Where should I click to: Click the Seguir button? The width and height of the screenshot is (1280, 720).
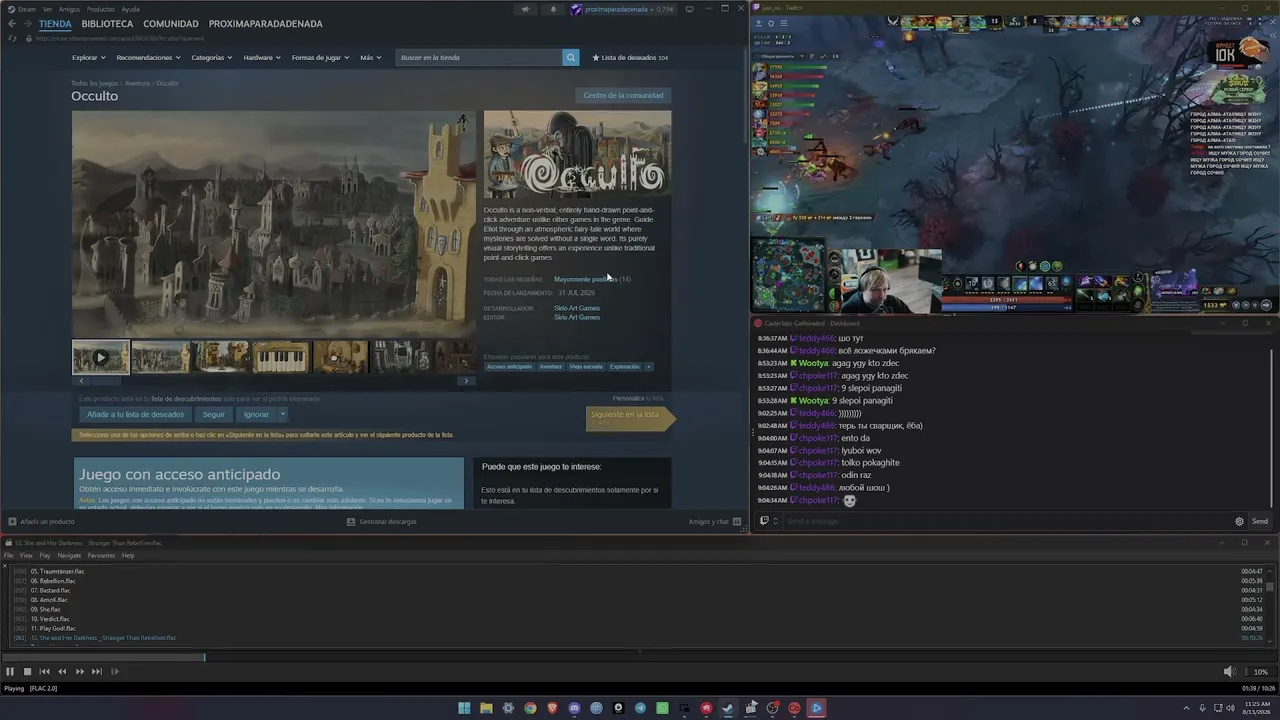coord(214,414)
